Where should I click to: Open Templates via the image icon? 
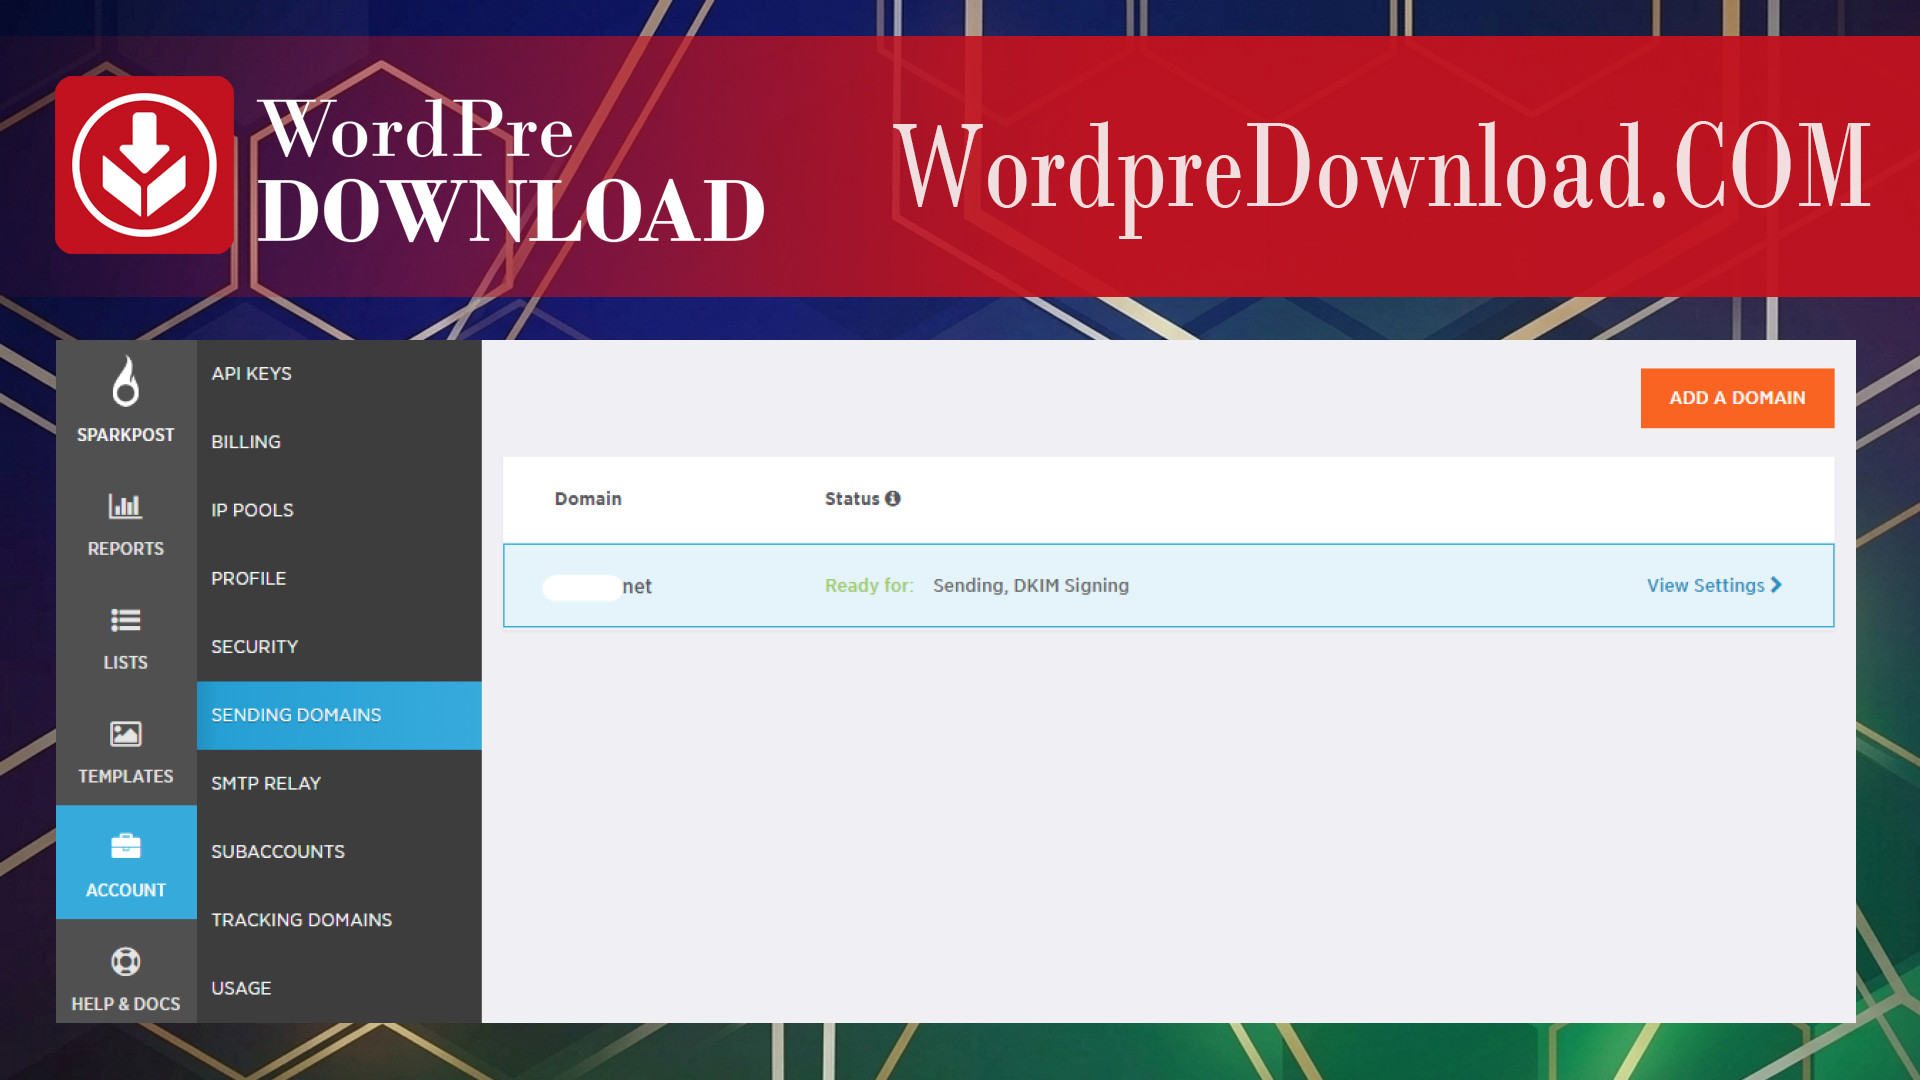point(126,734)
